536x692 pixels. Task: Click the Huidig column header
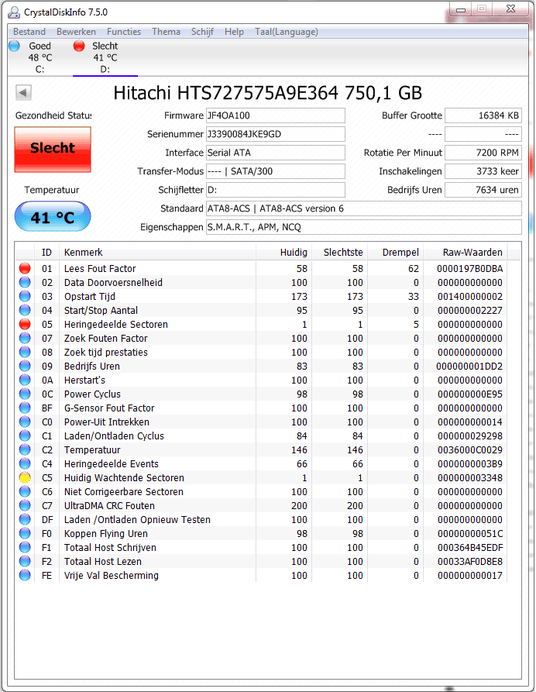coord(284,252)
